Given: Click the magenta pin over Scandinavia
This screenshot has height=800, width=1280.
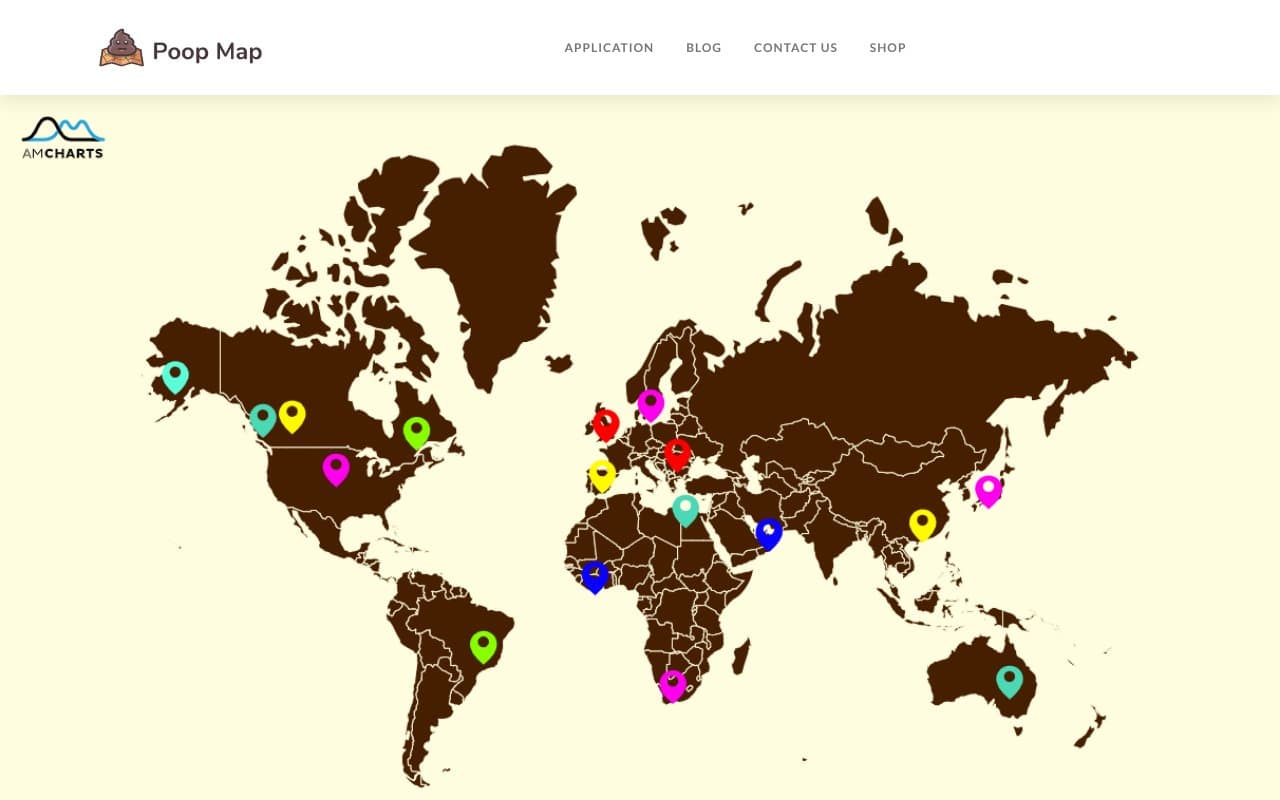Looking at the screenshot, I should [650, 402].
